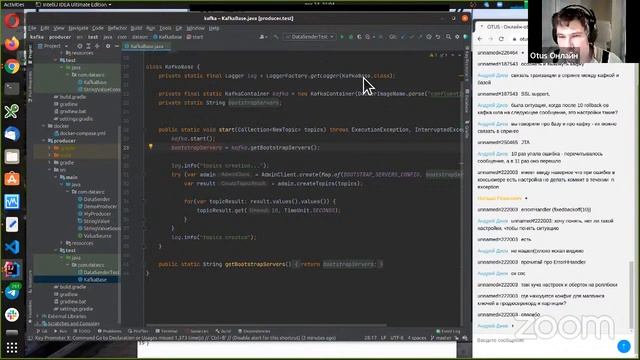Open Google Chrome from the dock
Image resolution: width=640 pixels, height=360 pixels.
(x=12, y=66)
